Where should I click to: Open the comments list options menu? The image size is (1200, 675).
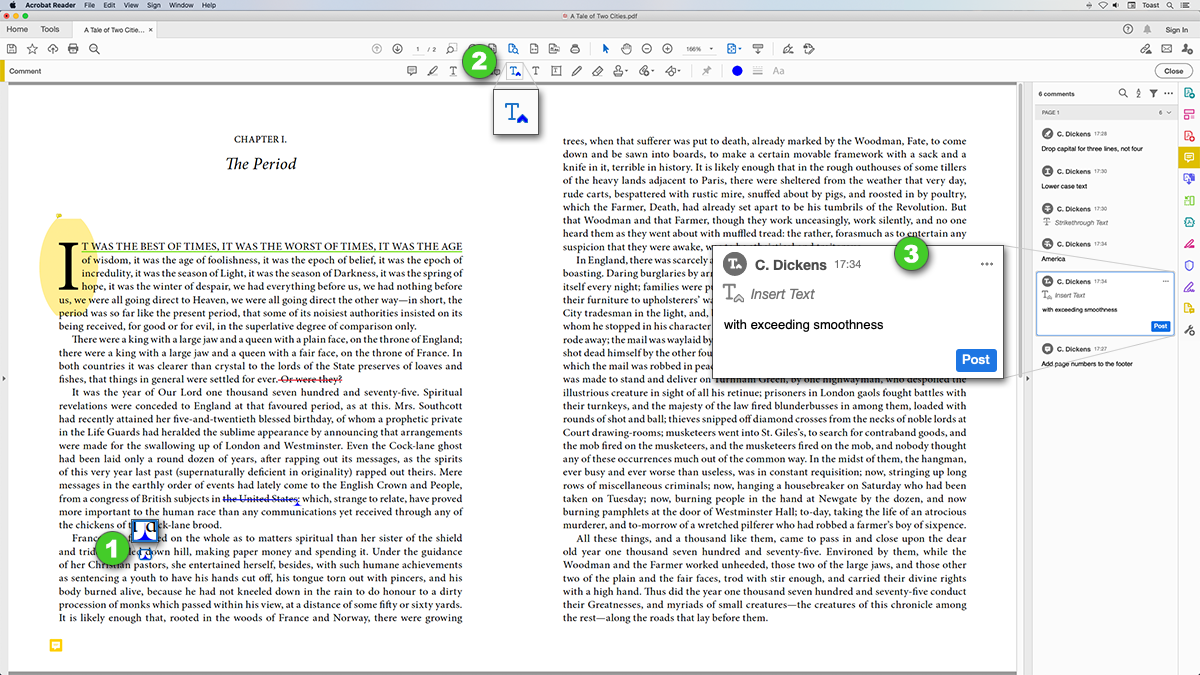1168,93
